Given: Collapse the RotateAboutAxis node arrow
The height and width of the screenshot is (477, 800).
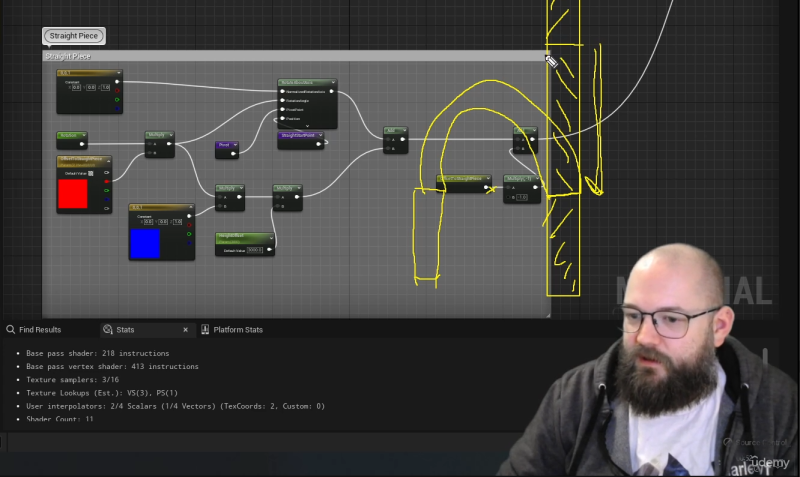Looking at the screenshot, I should (x=332, y=82).
